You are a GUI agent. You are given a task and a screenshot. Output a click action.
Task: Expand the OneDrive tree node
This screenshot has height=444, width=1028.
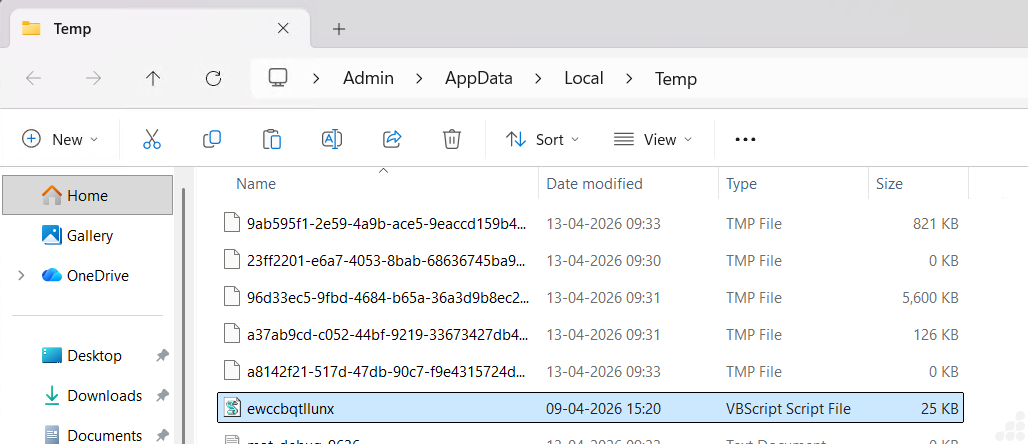[21, 275]
